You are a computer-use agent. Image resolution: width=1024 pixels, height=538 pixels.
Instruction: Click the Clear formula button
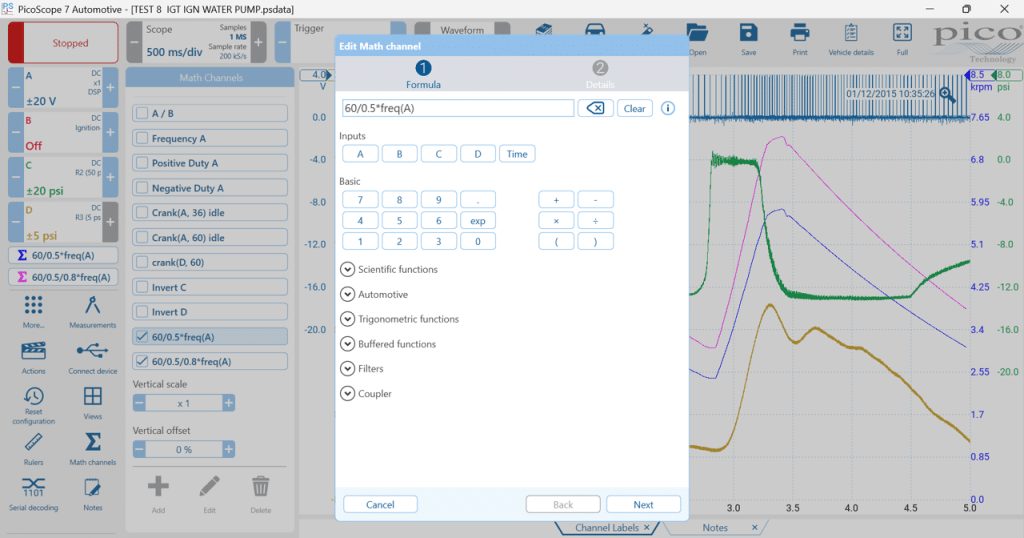click(634, 108)
